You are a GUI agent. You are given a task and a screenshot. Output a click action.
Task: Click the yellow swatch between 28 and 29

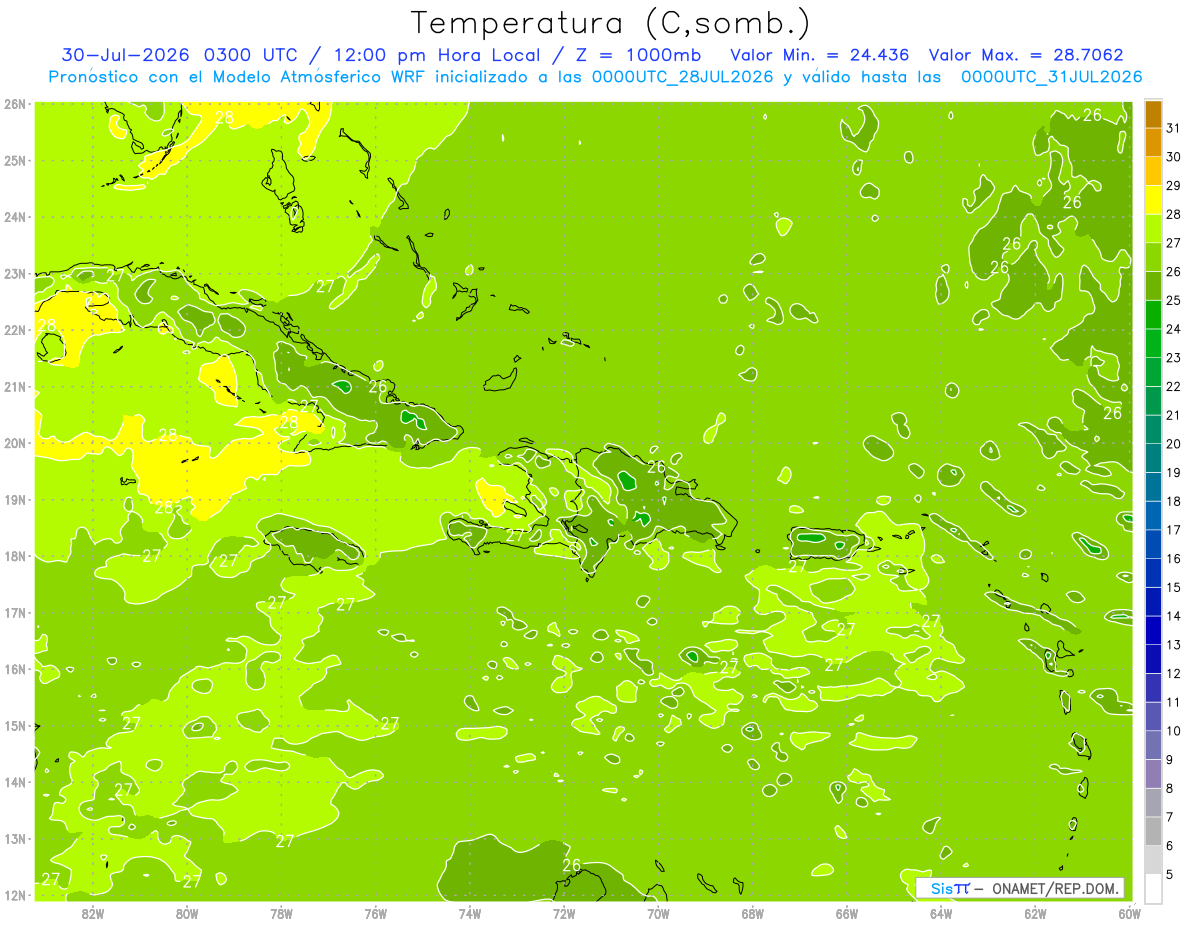coord(1153,200)
